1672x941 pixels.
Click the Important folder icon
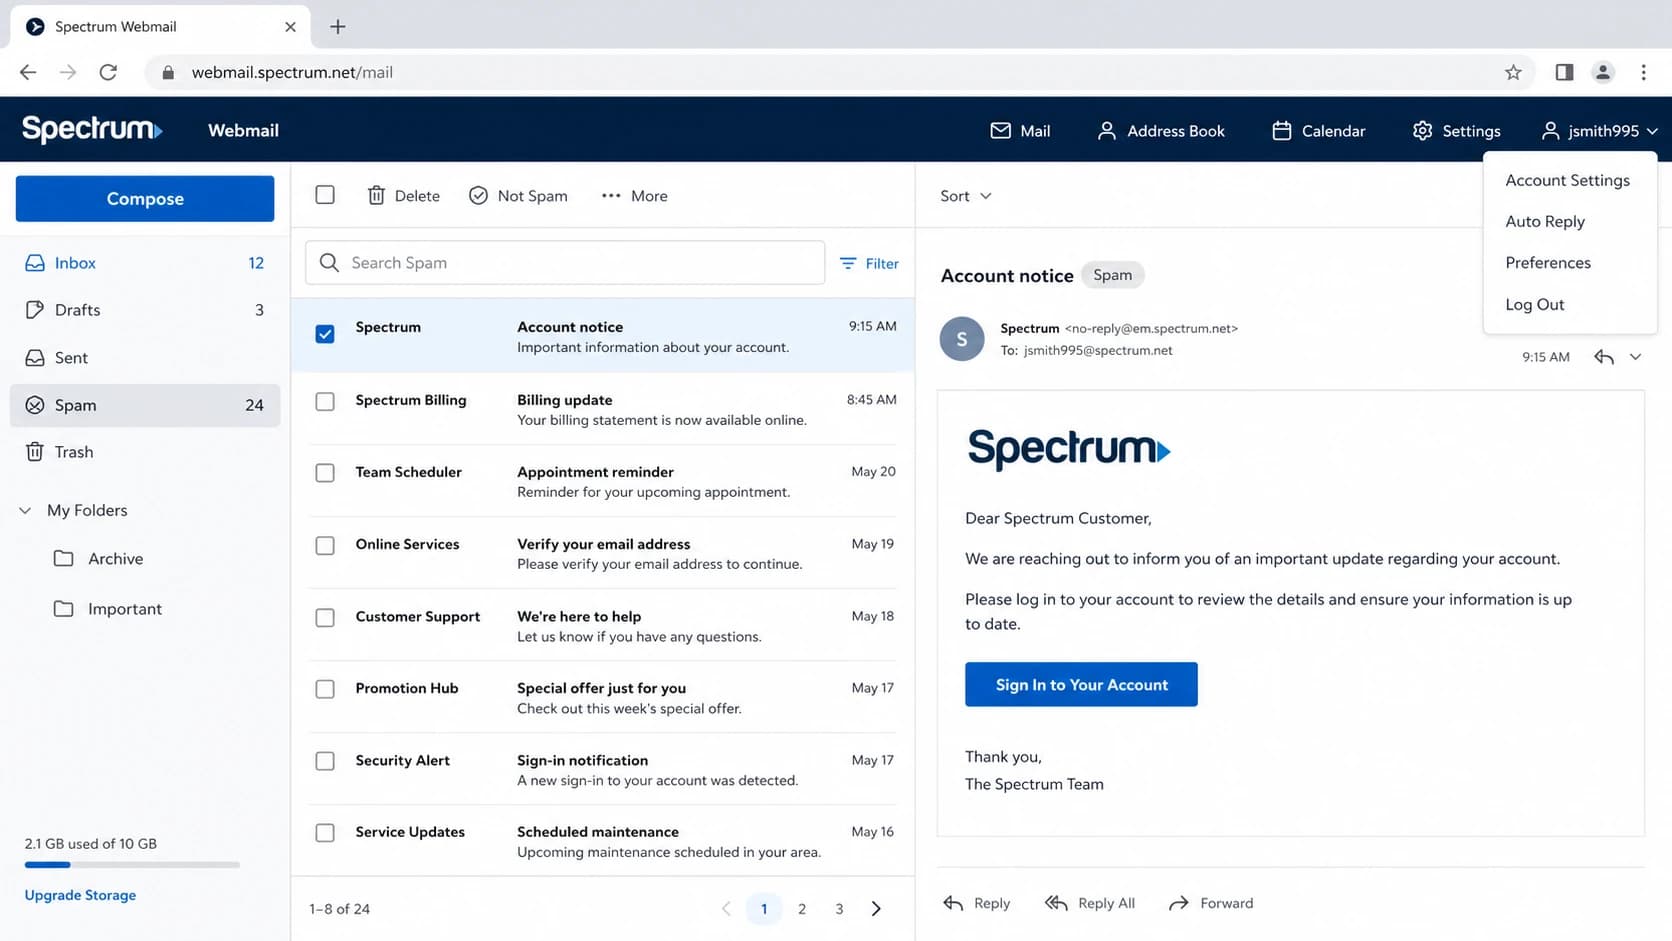(x=64, y=609)
